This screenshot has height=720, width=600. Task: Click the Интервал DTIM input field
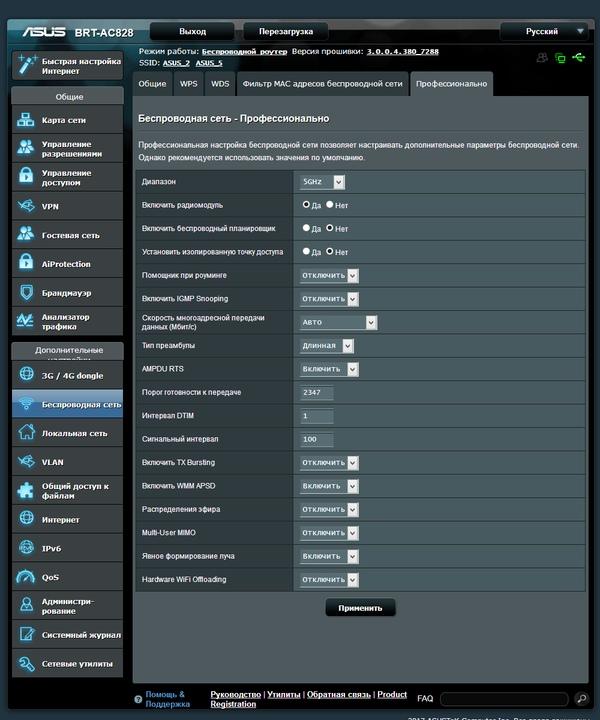click(x=317, y=416)
